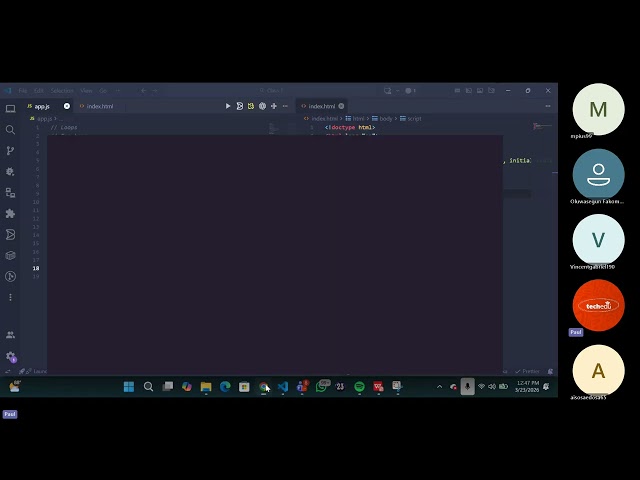This screenshot has width=640, height=480.
Task: Open more actions for the left editor group
Action: tap(285, 106)
